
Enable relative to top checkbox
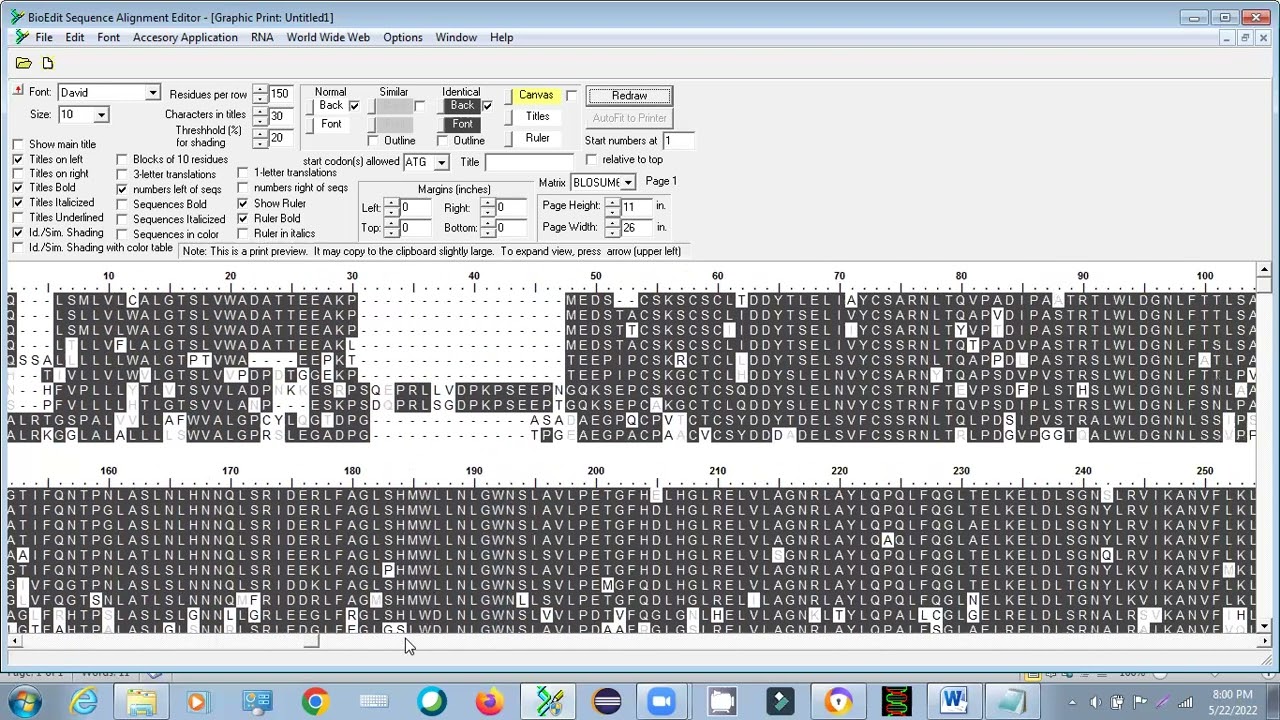coord(592,160)
